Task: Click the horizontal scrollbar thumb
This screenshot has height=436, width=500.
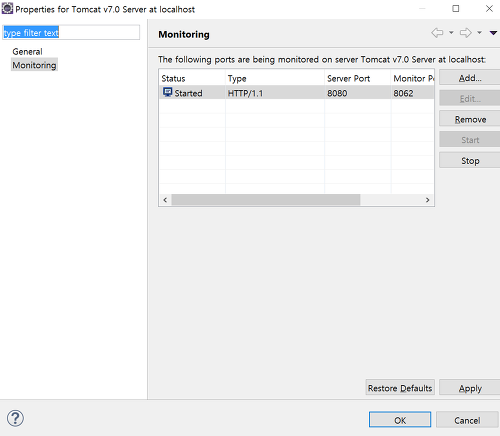Action: [x=266, y=200]
